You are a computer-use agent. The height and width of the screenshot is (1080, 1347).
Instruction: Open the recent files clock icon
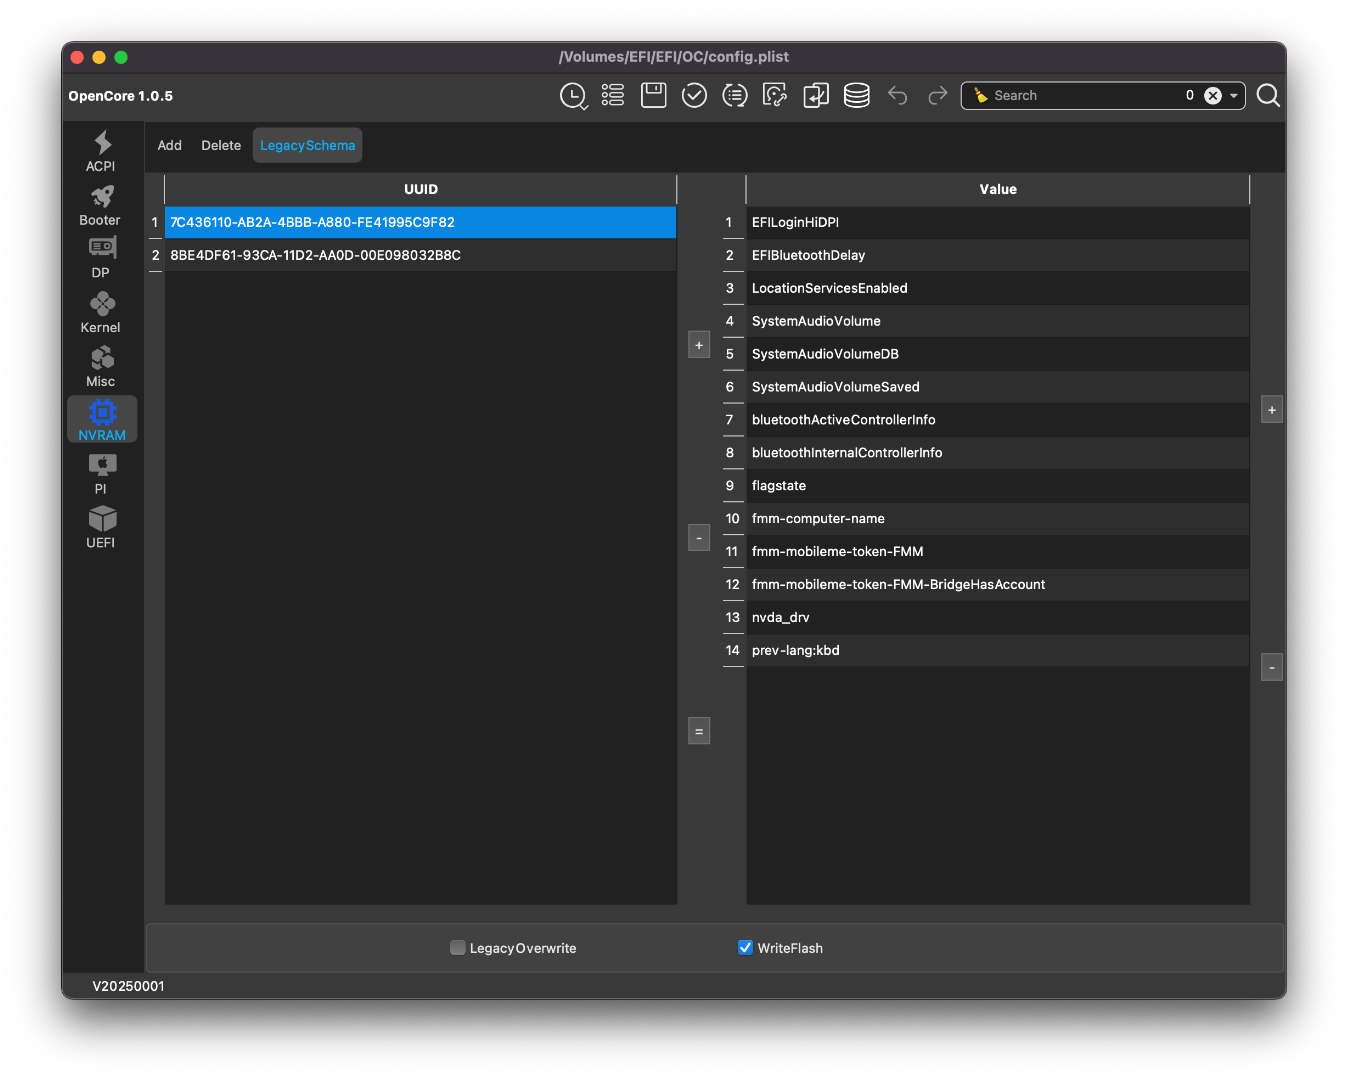point(573,96)
